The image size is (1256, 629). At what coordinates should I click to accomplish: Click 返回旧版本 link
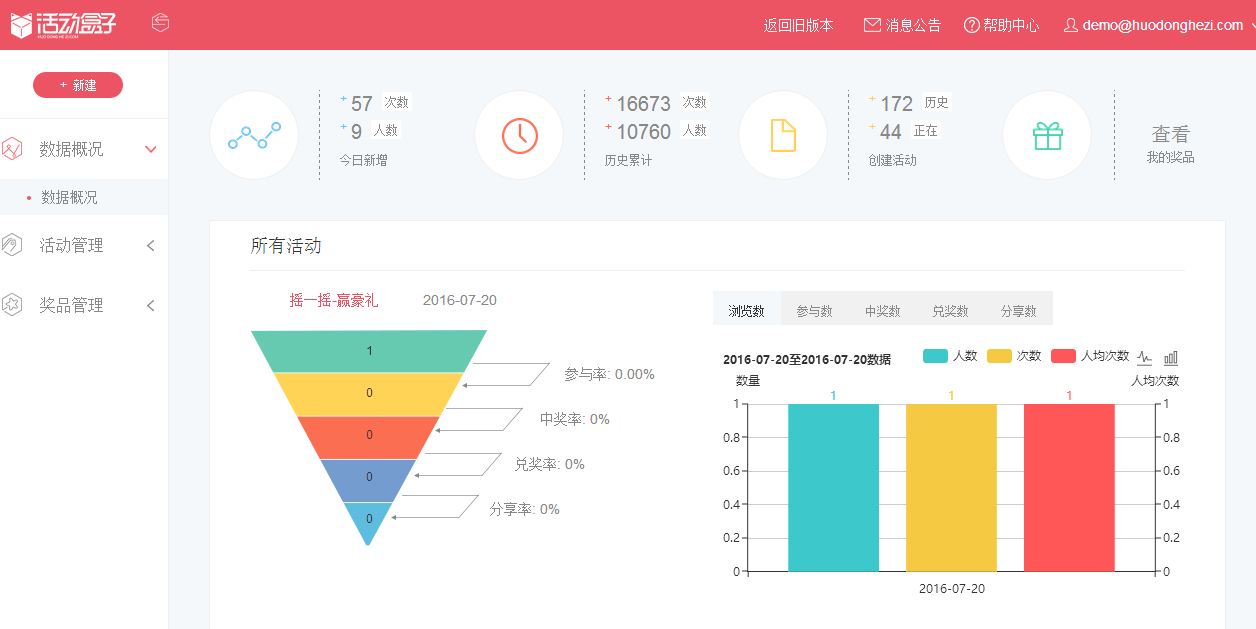click(x=798, y=25)
